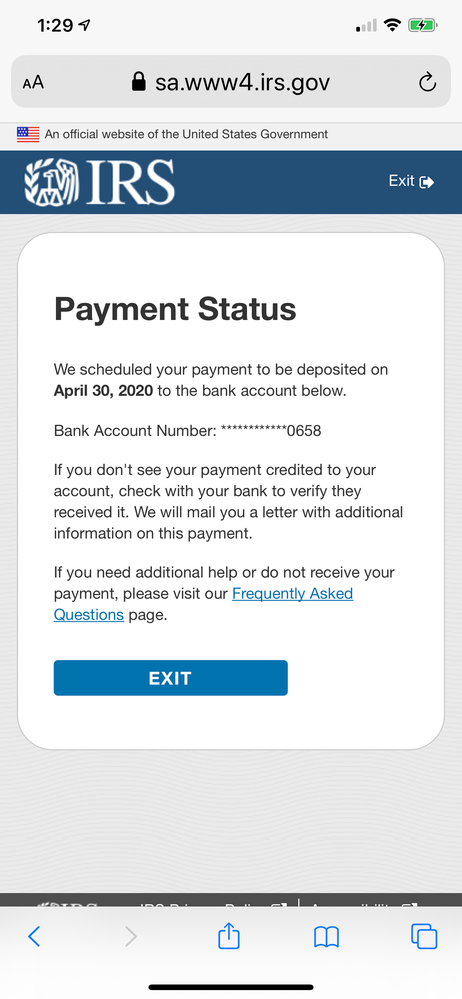
Task: Tap the Payment Status heading
Action: pos(175,309)
